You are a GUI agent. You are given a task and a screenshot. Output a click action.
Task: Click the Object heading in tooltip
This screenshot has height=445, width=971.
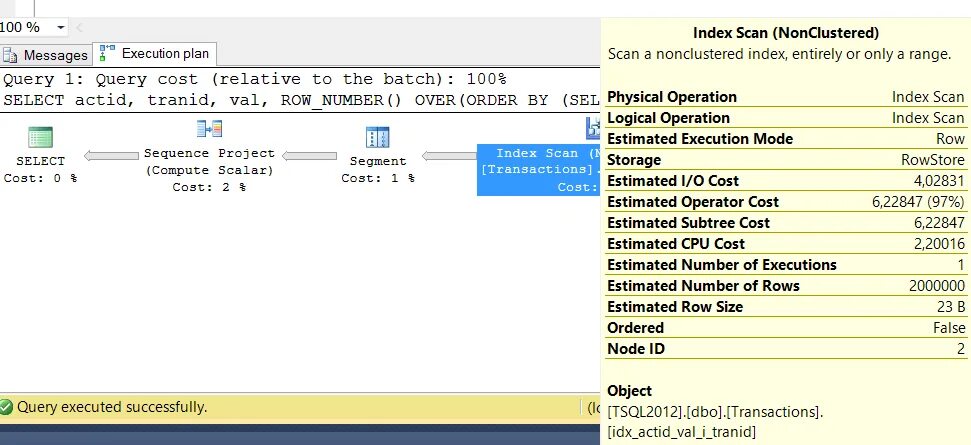click(629, 391)
